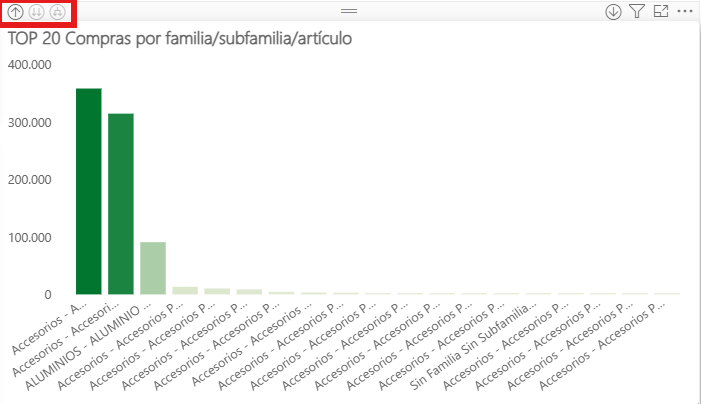Select the second tallest green bar
701x404 pixels.
tap(121, 205)
